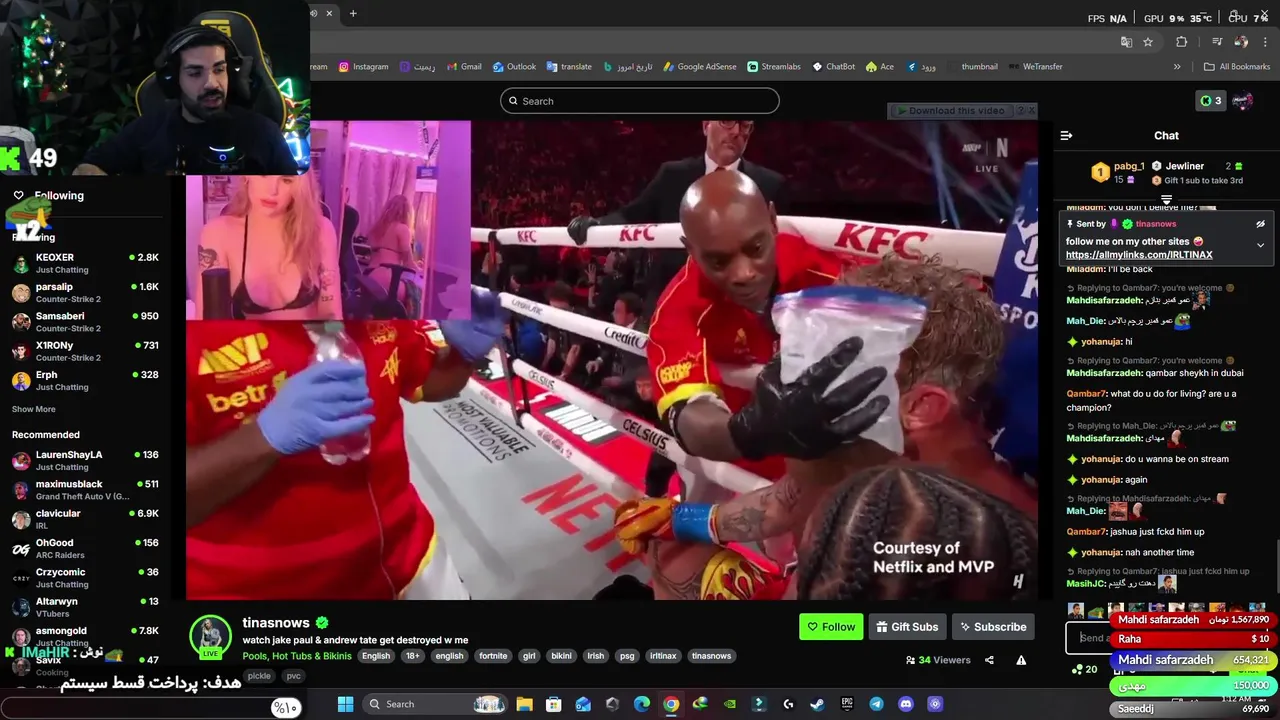Viewport: 1280px width, 720px height.
Task: Open clavicular recommended channel
Action: click(85, 519)
